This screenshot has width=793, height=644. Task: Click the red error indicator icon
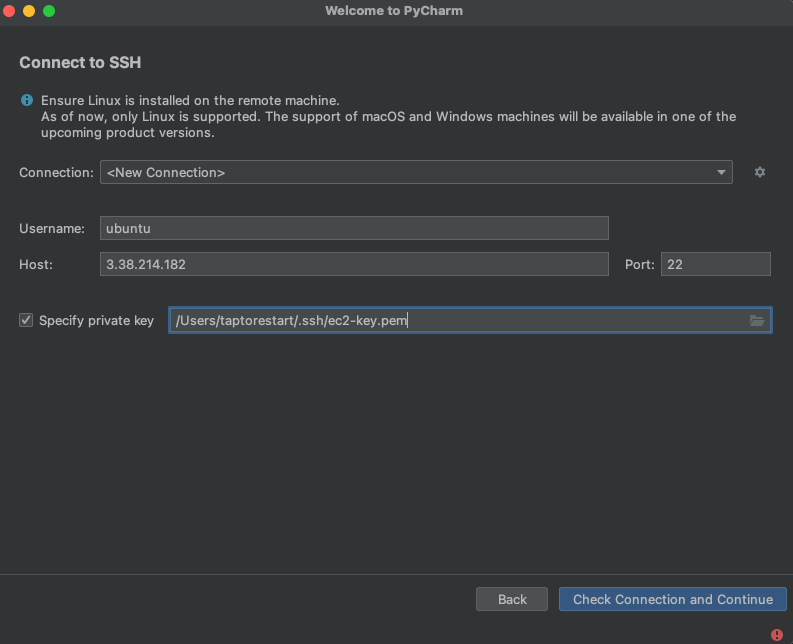777,634
